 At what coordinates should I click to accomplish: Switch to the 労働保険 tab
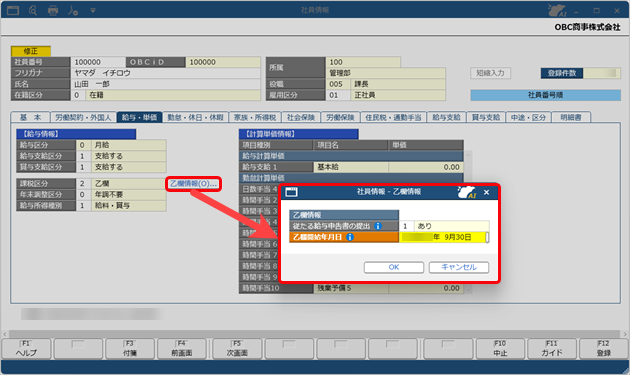point(340,117)
